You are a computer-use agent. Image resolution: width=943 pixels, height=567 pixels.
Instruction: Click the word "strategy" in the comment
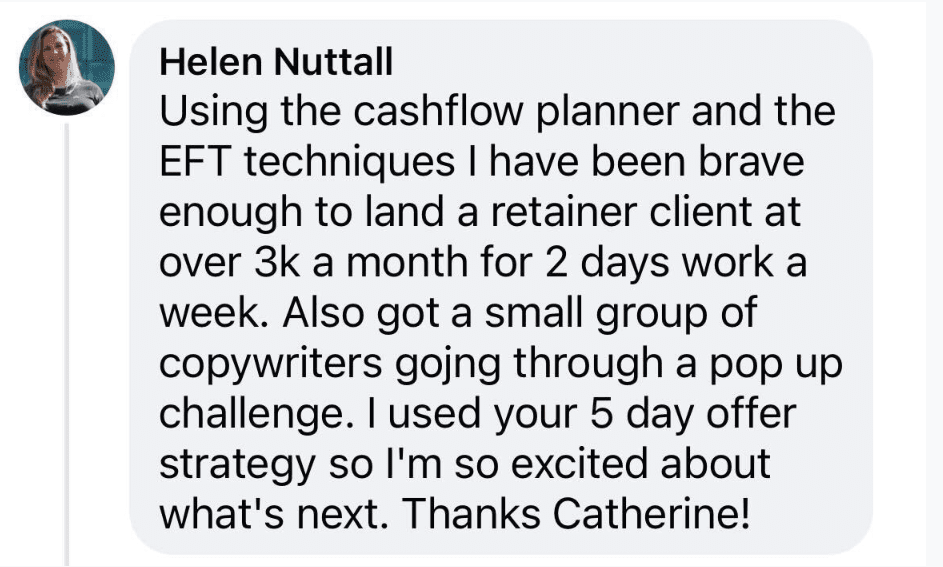coord(231,463)
